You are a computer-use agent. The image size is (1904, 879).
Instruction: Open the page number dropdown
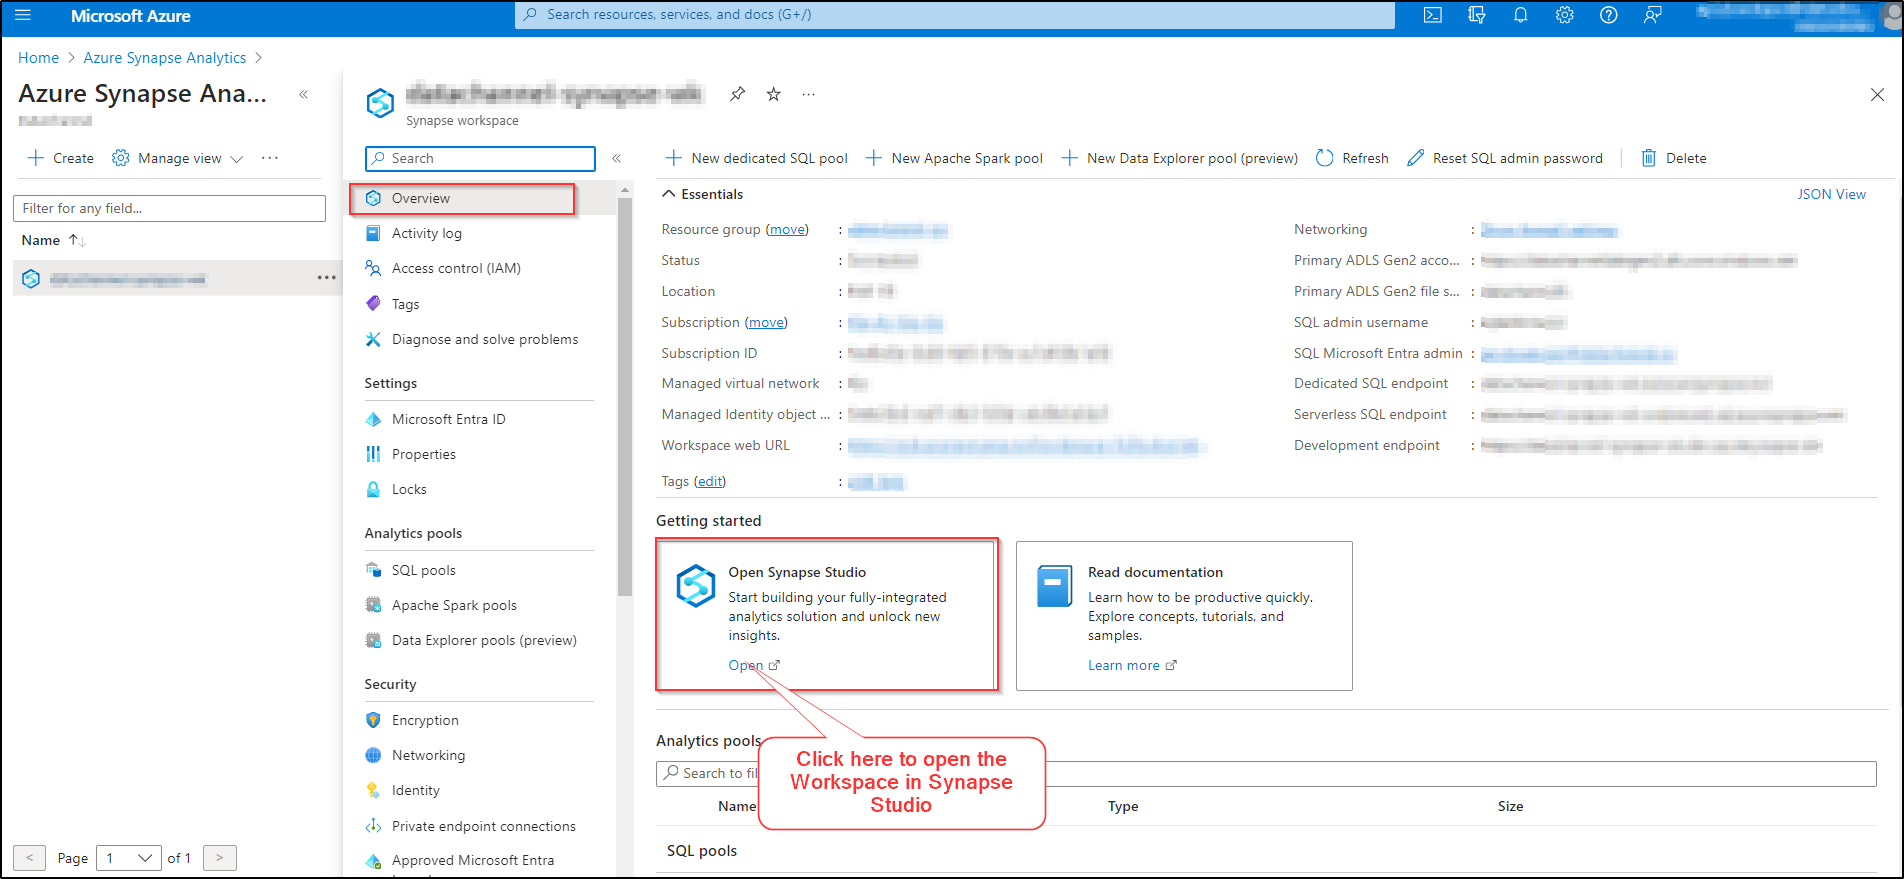pos(129,858)
